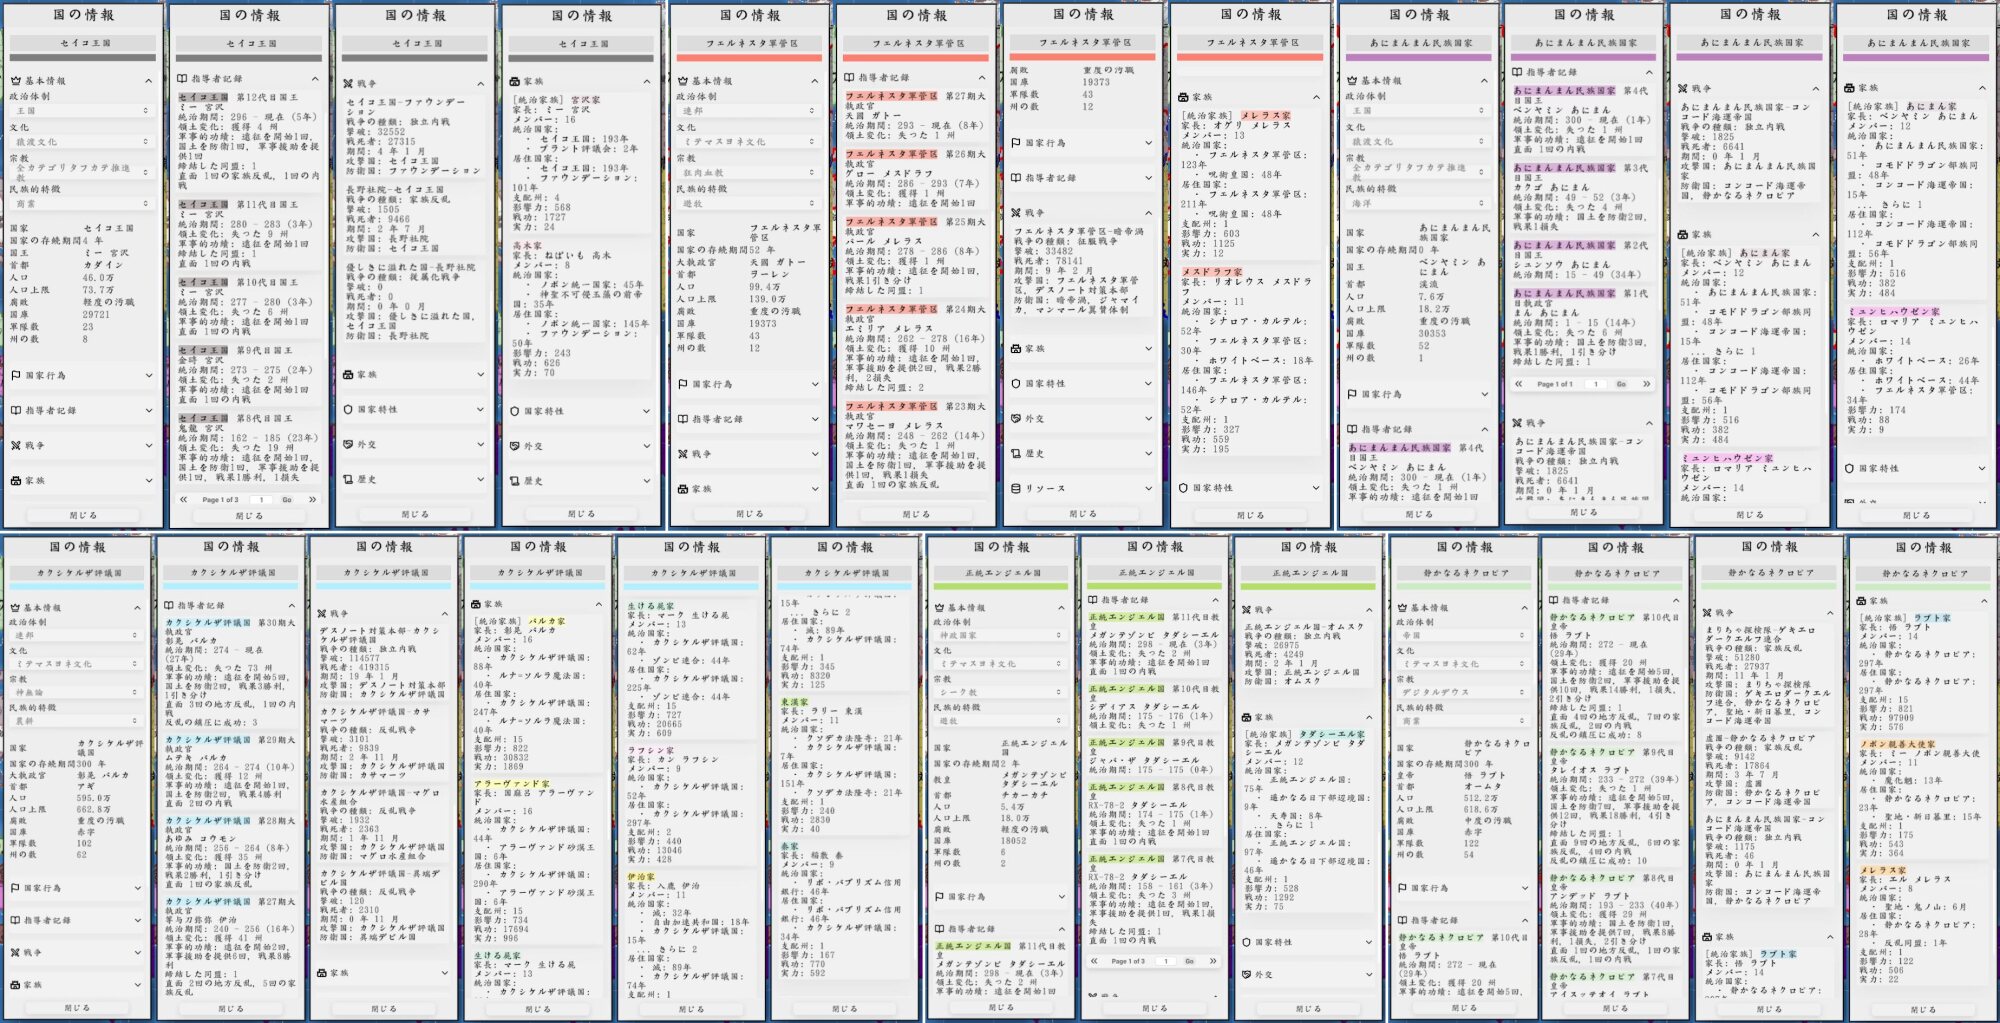Open 正統エンジェル国 宗教 dropdown showing シーク教
Image resolution: width=2000 pixels, height=1023 pixels.
point(1000,692)
